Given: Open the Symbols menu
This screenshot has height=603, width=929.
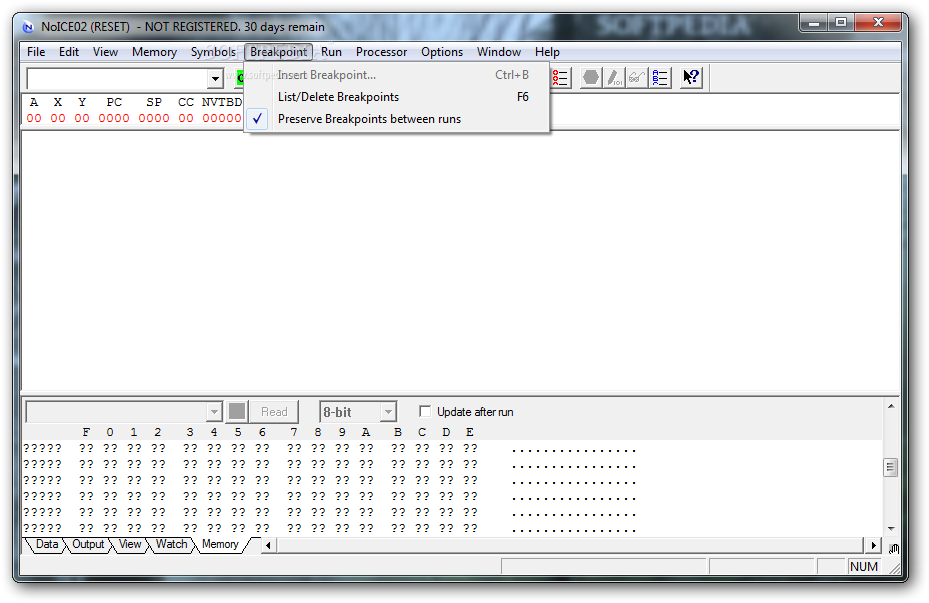Looking at the screenshot, I should tap(213, 52).
